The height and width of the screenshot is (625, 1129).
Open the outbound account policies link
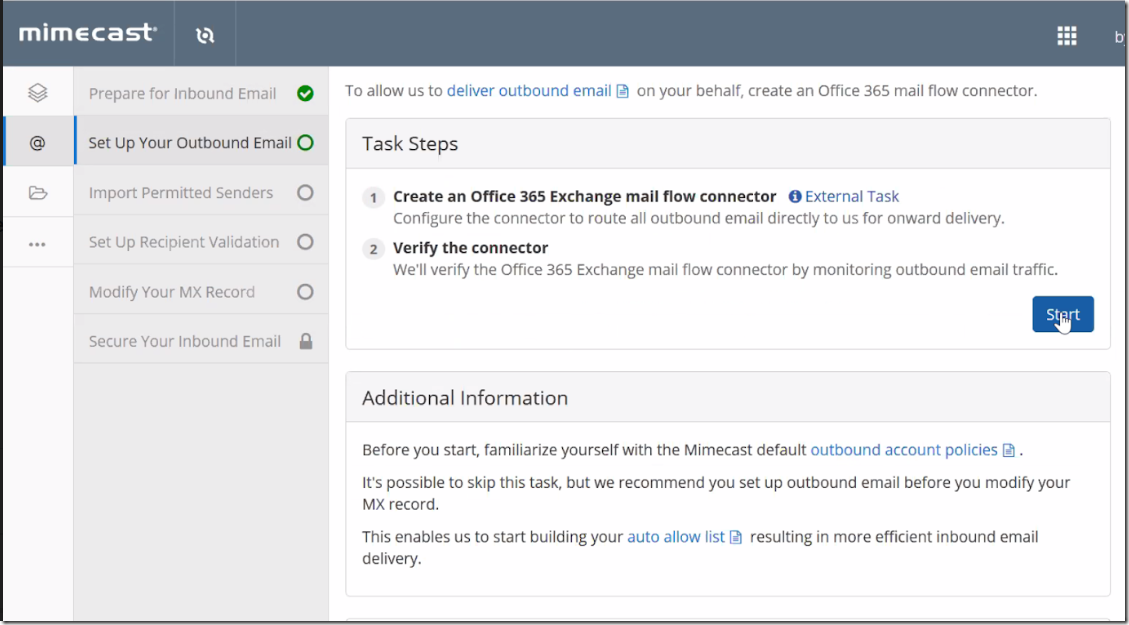(x=904, y=450)
